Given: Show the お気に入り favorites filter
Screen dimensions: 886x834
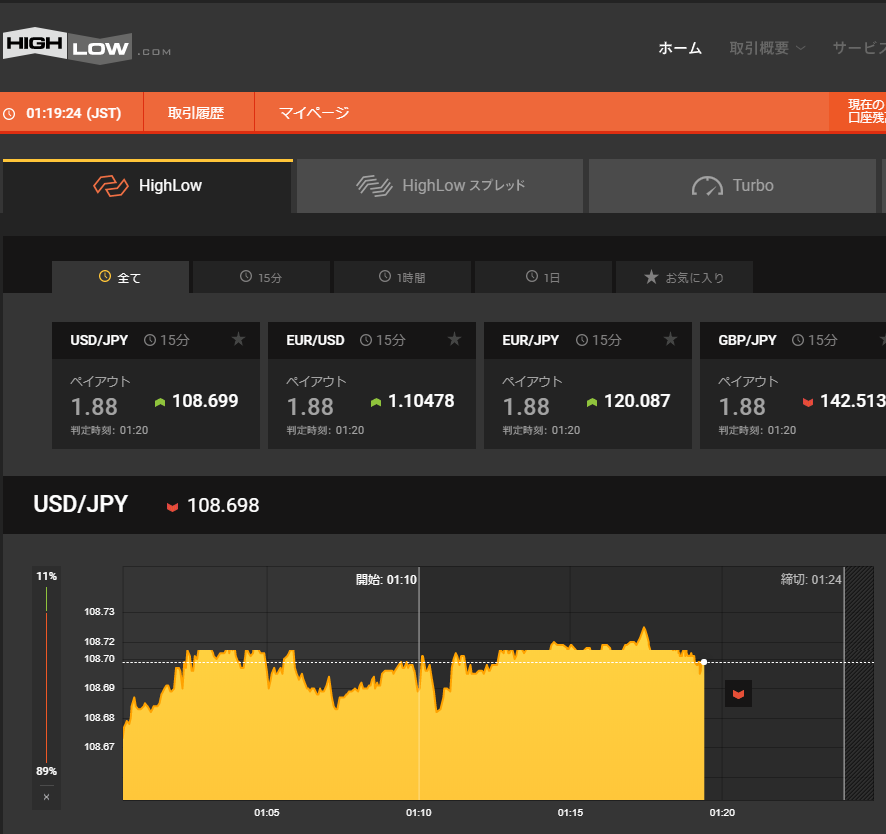Looking at the screenshot, I should coord(684,277).
